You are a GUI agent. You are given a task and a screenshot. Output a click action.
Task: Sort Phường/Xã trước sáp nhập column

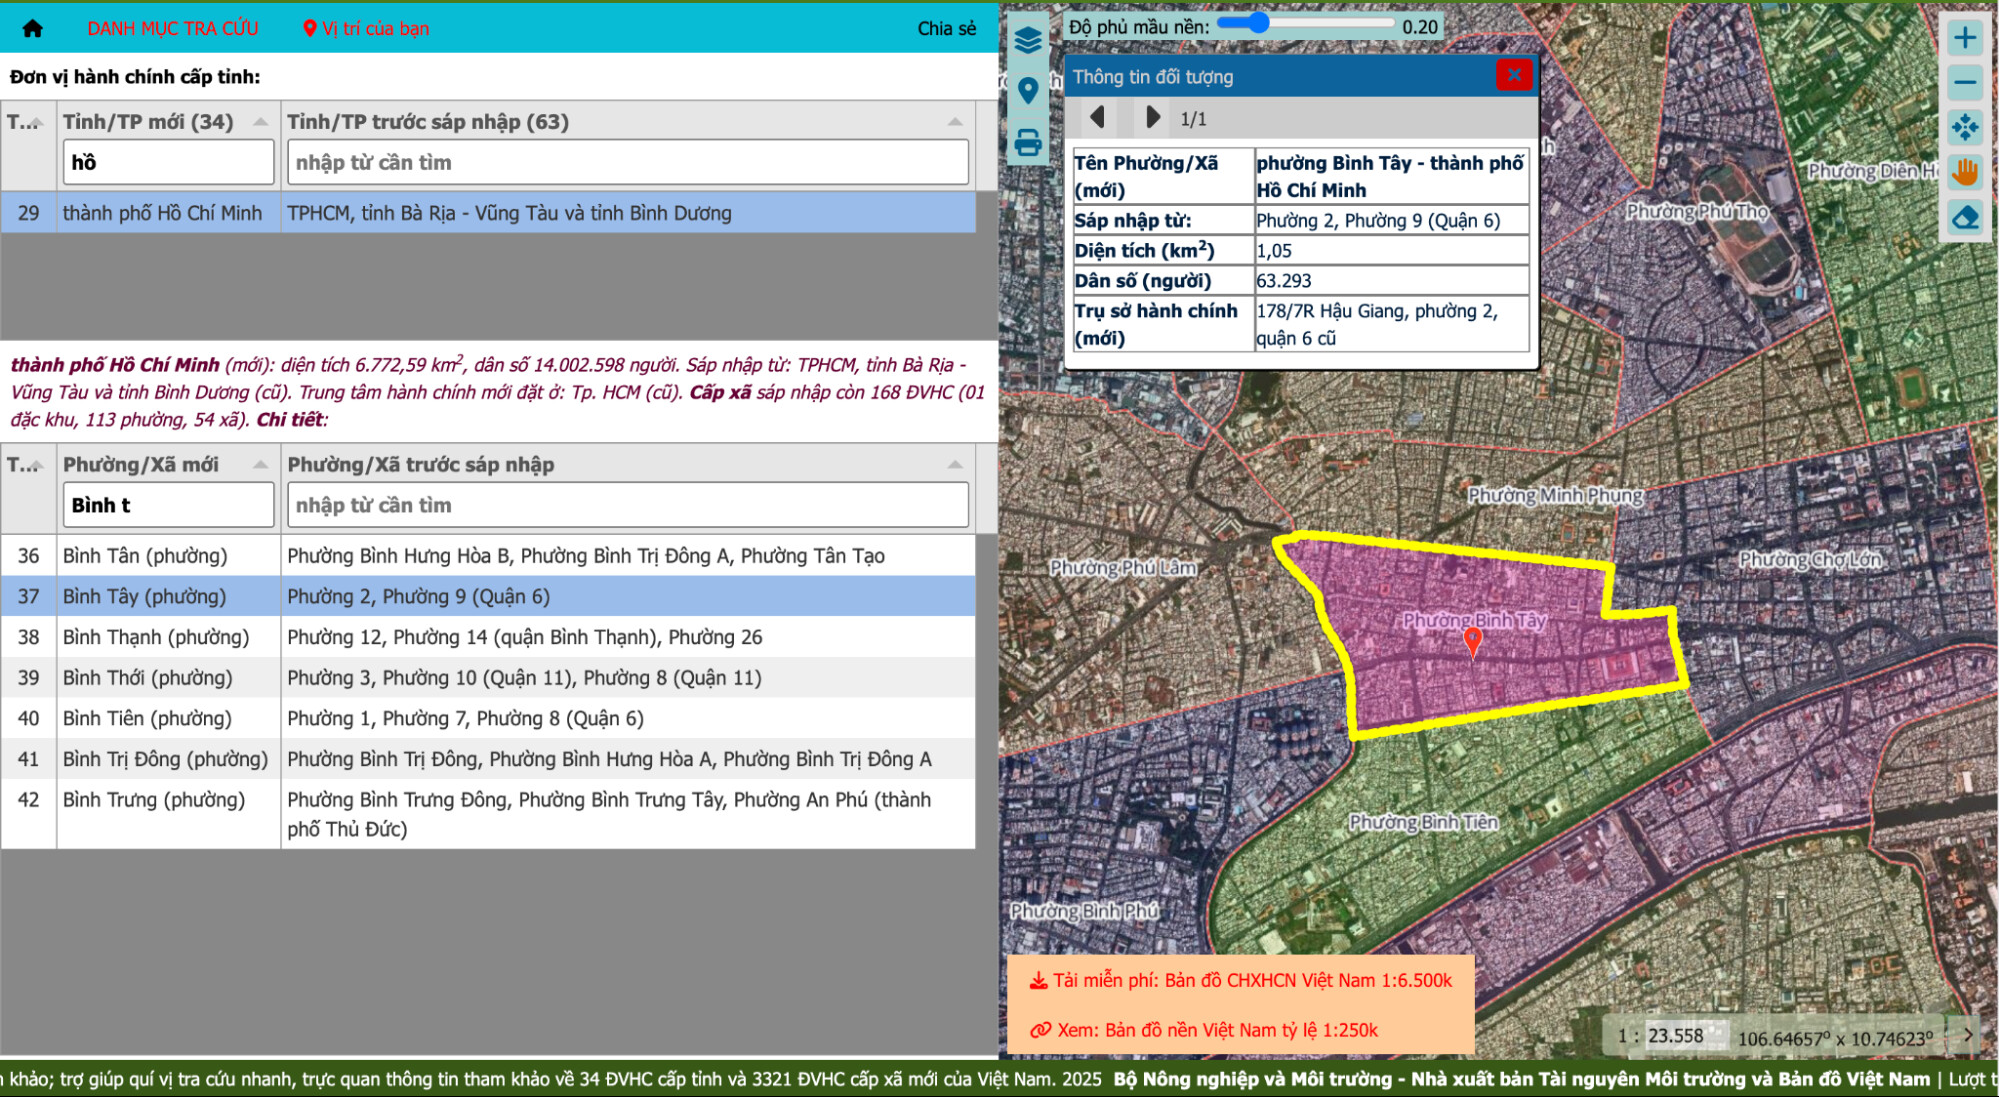pos(954,465)
